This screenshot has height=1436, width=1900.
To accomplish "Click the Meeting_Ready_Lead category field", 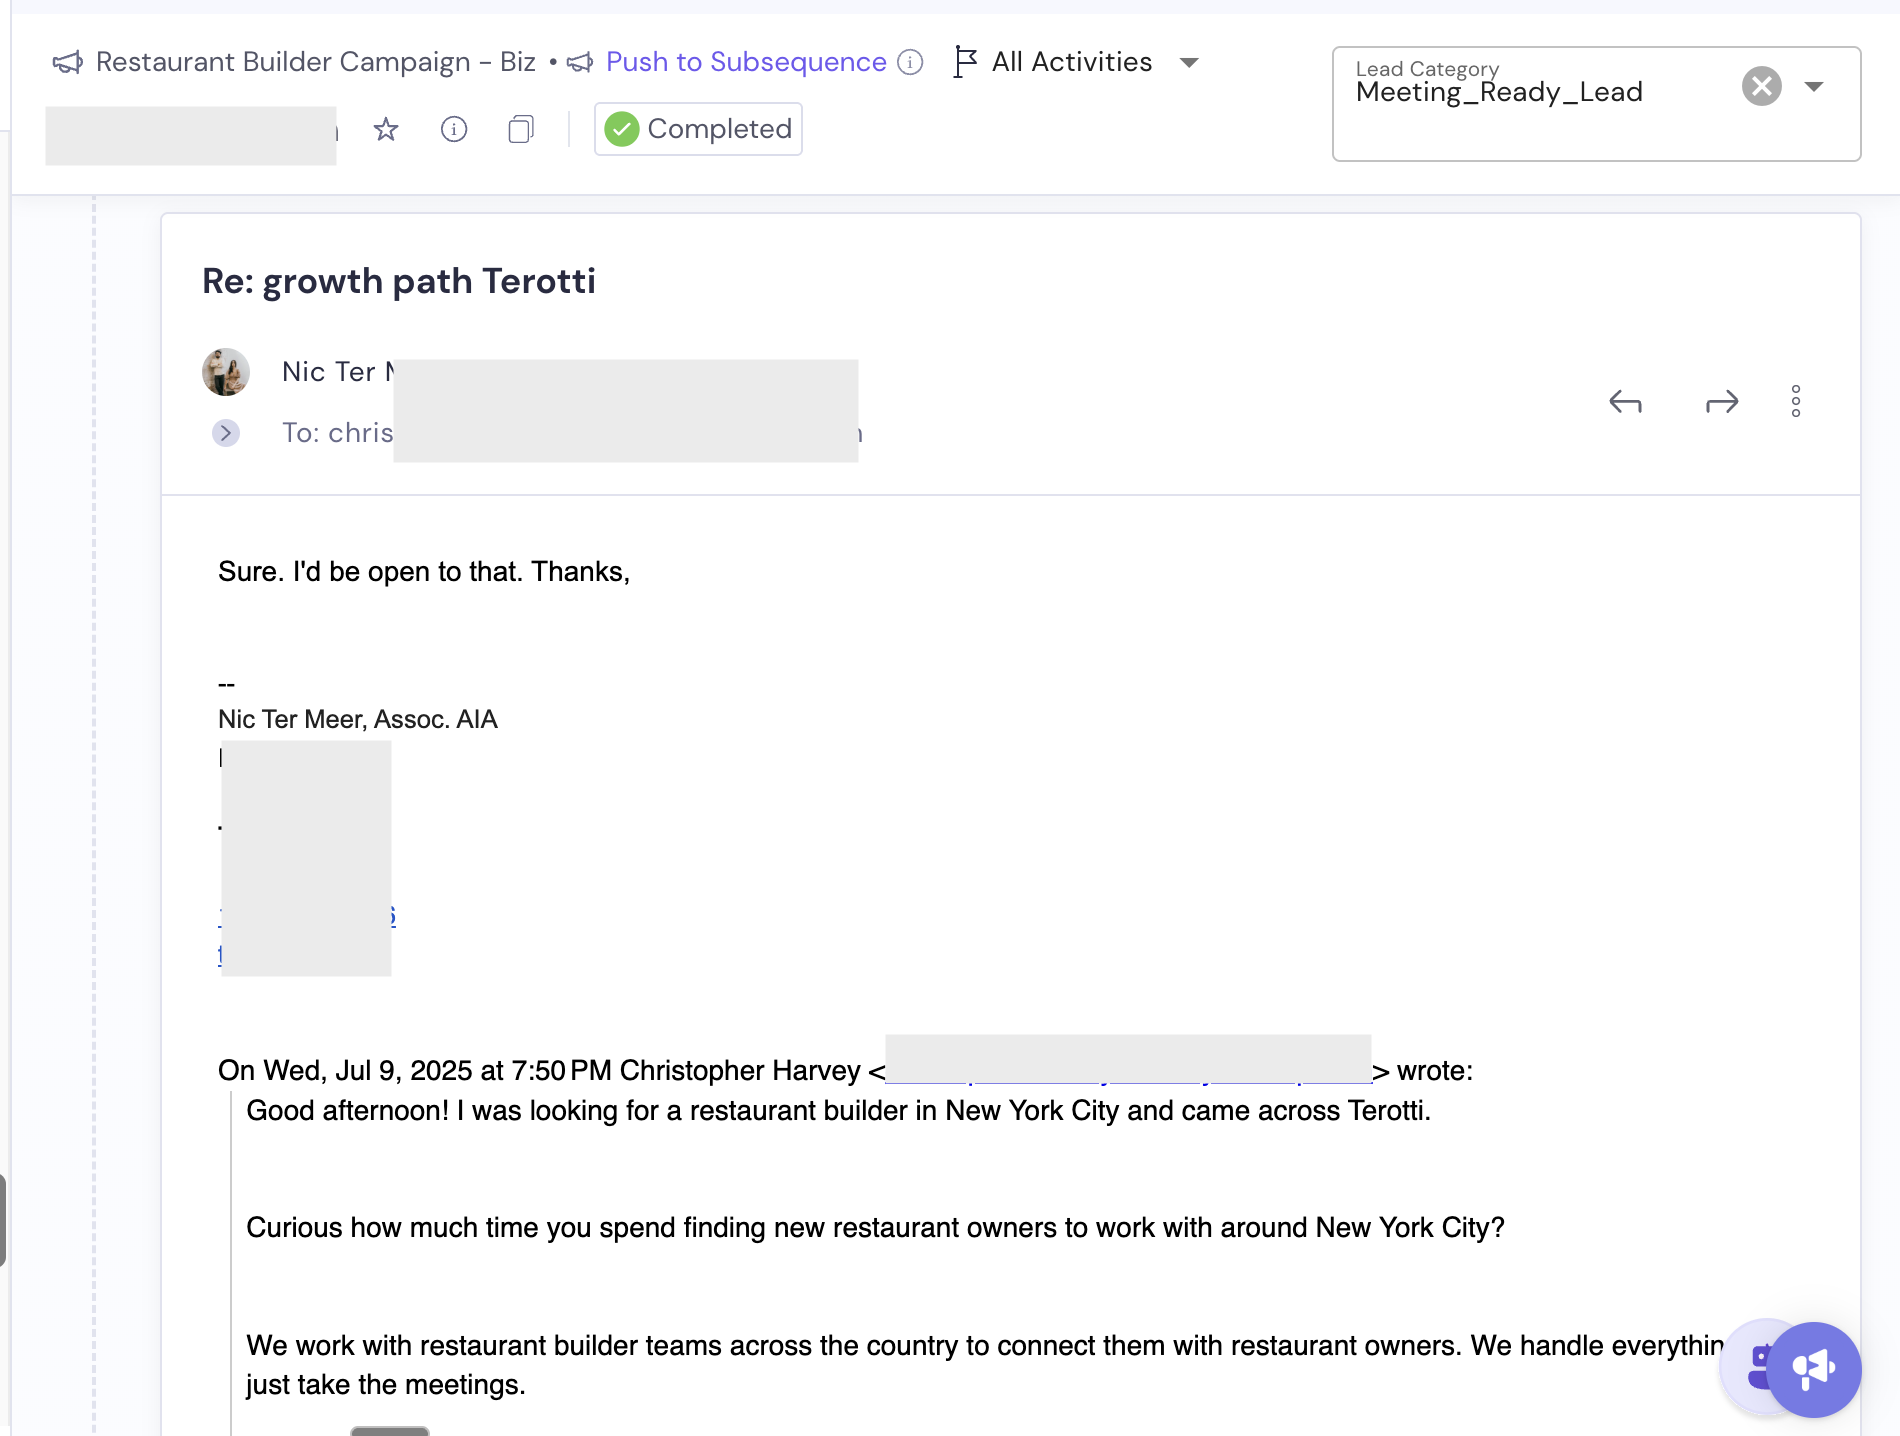I will click(x=1540, y=93).
